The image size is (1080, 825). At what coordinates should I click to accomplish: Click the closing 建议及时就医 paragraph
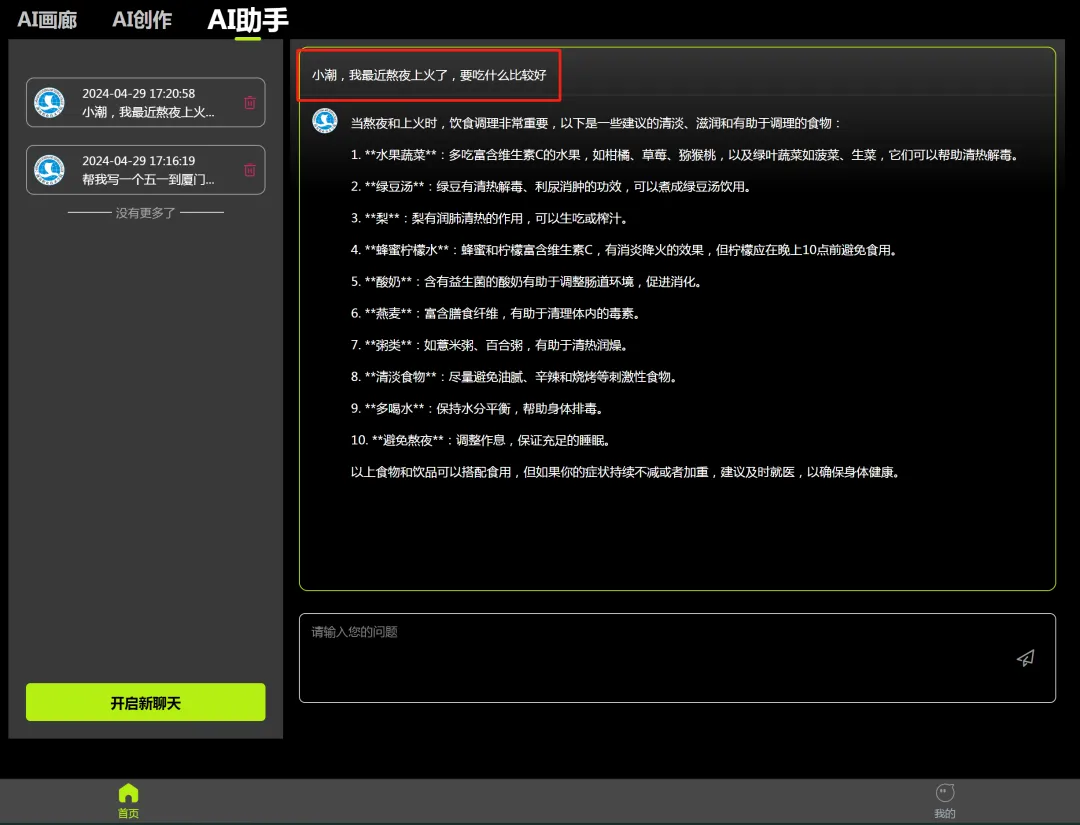[x=625, y=472]
